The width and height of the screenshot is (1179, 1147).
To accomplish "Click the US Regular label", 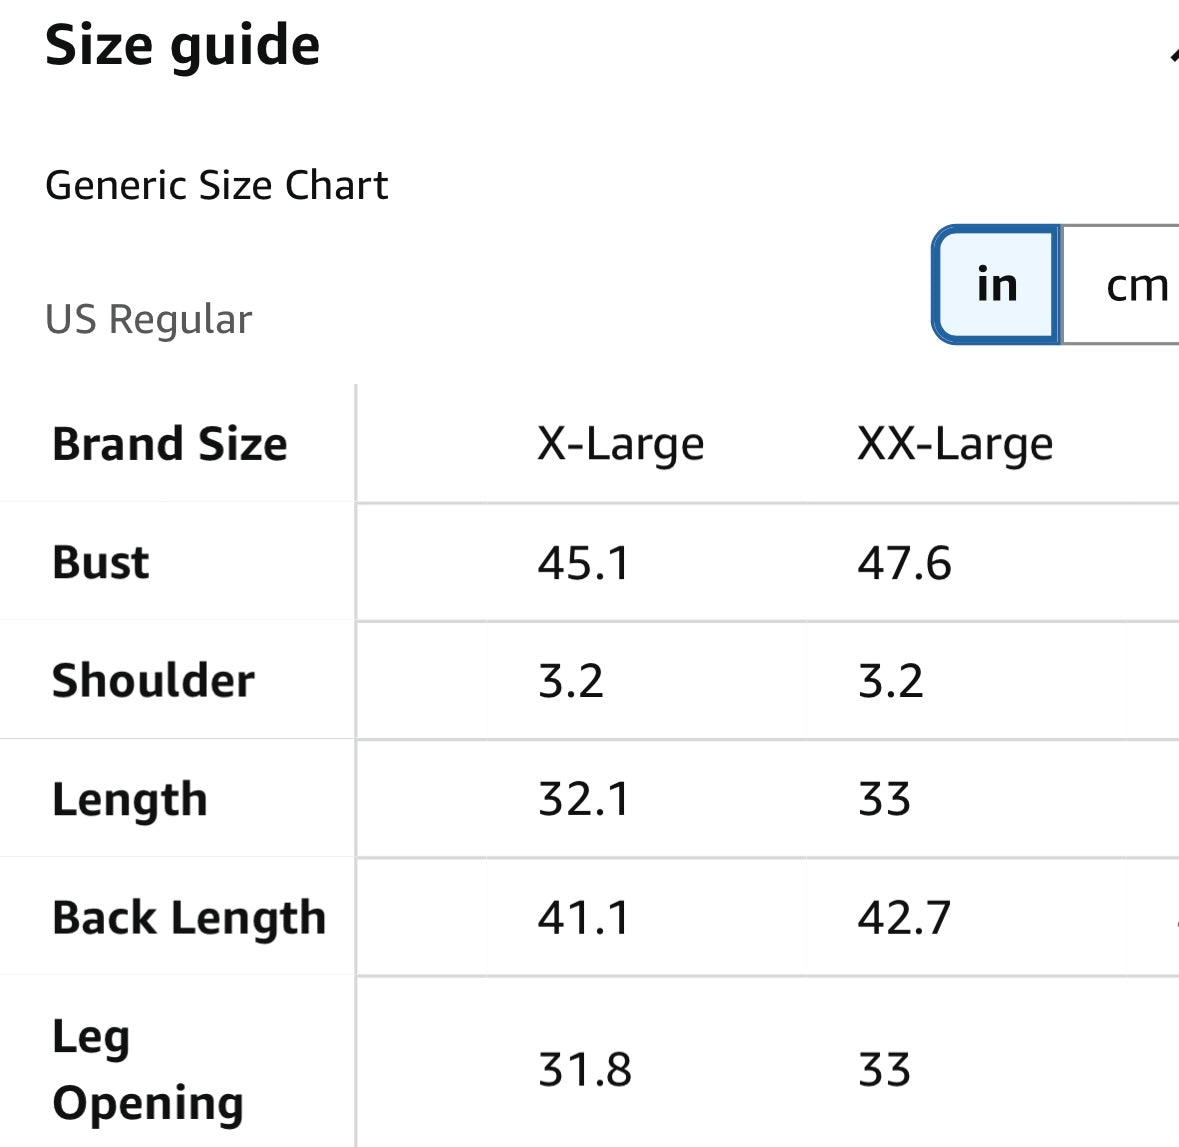I will coord(148,319).
